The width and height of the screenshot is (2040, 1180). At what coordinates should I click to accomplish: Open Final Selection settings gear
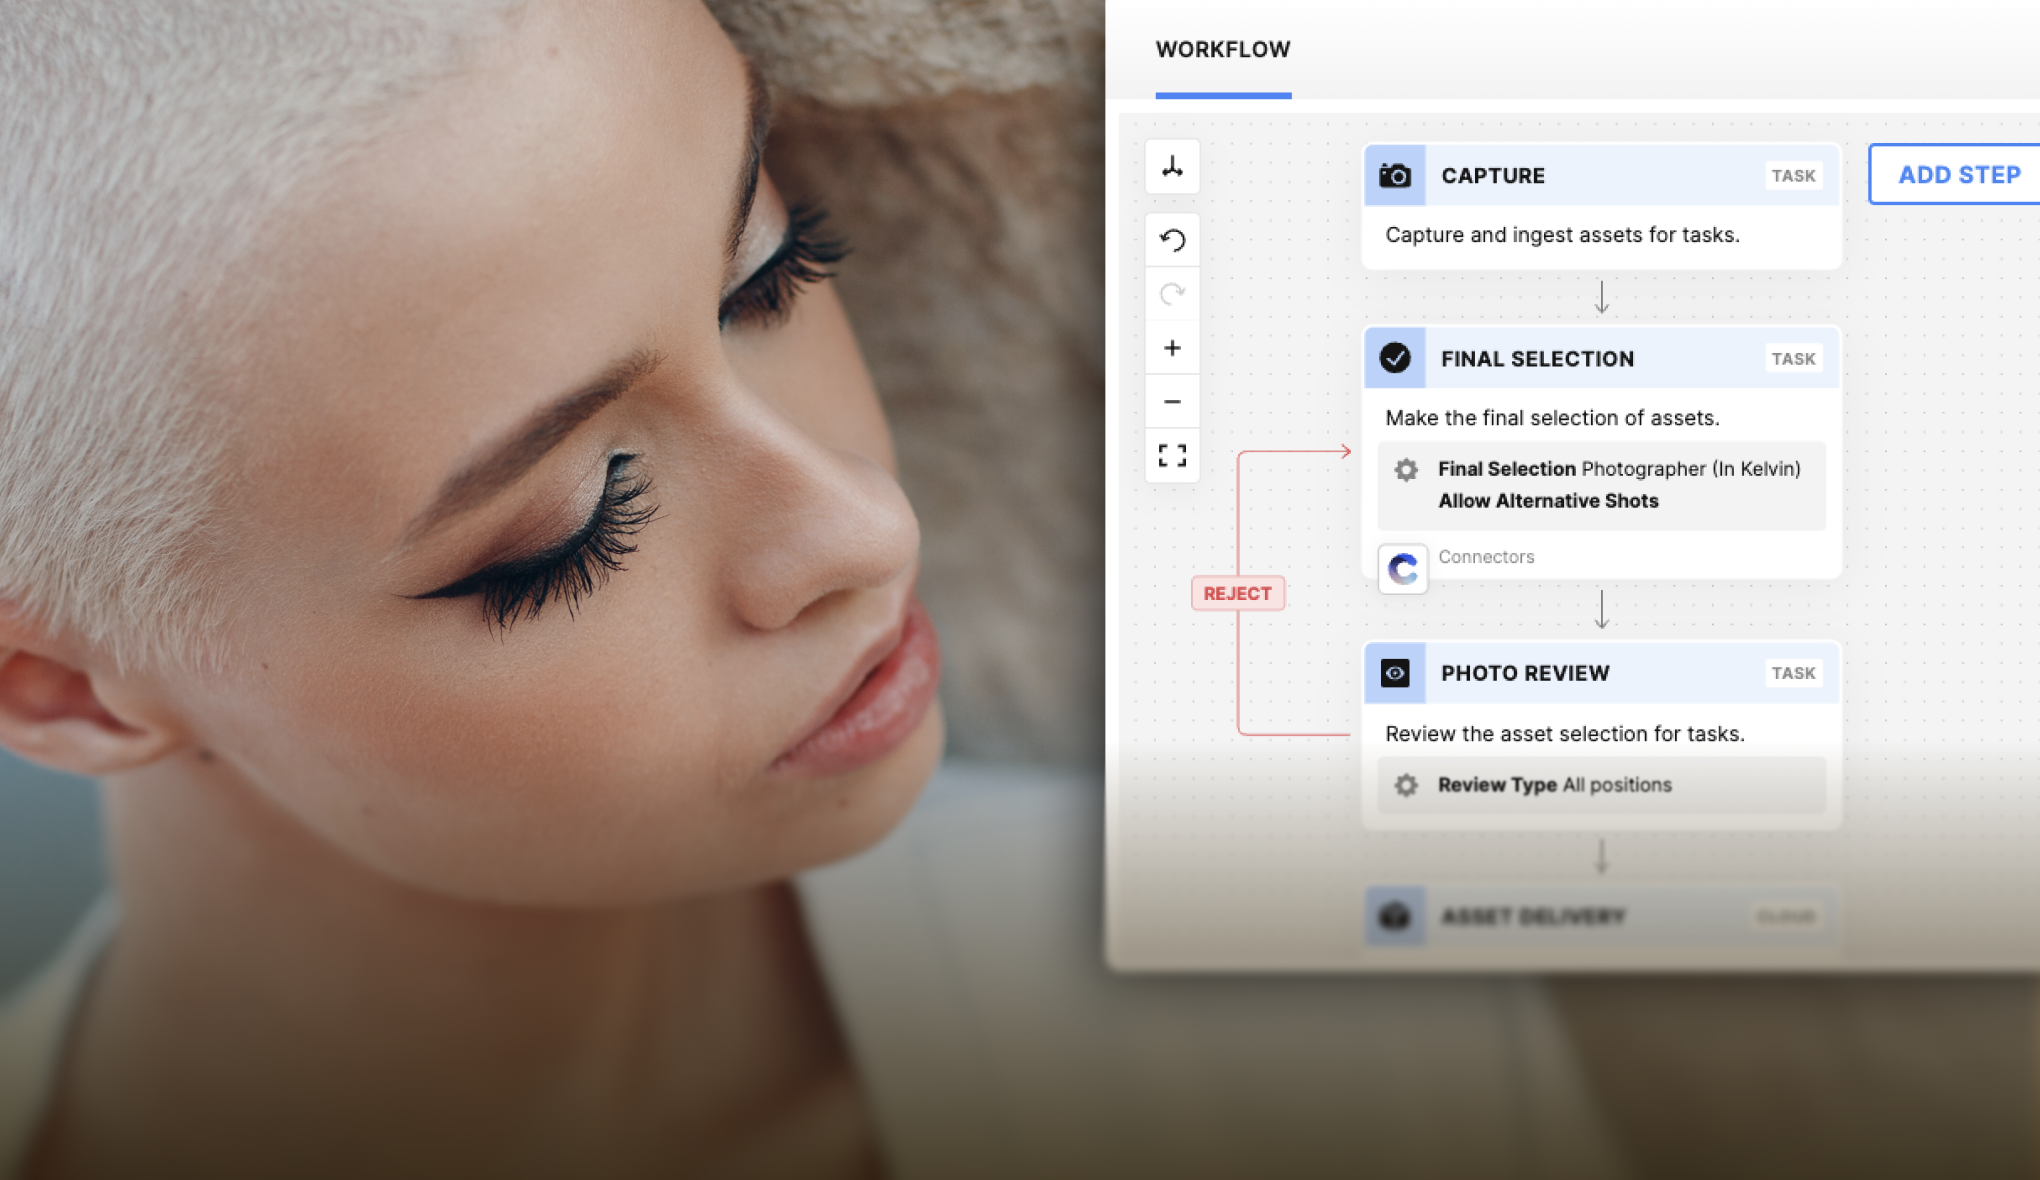click(1406, 470)
